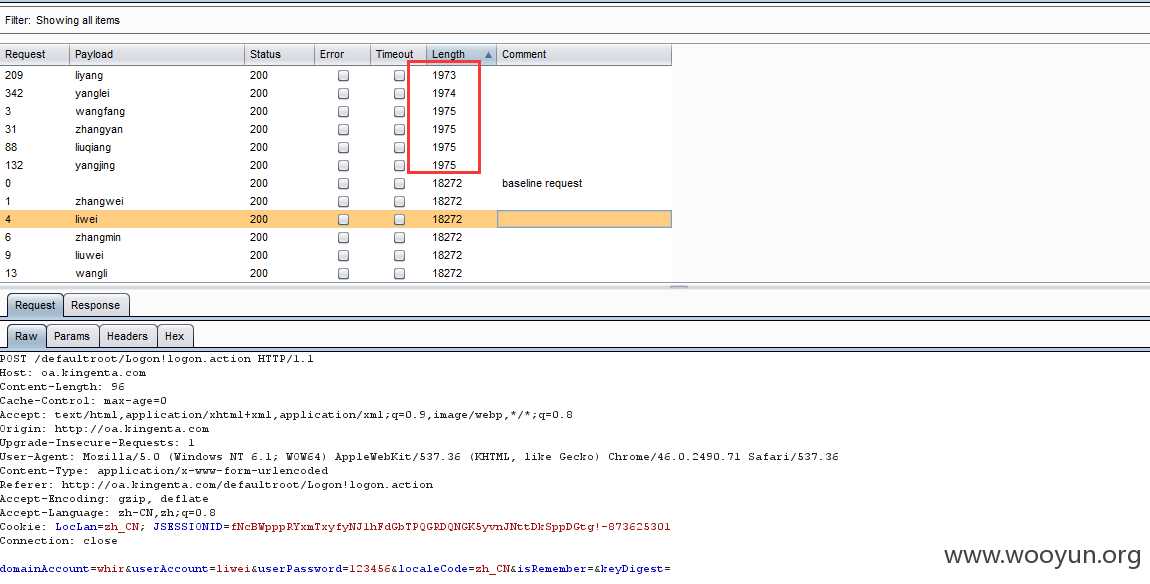Click the User-Agent header line
The image size is (1150, 584).
point(419,456)
